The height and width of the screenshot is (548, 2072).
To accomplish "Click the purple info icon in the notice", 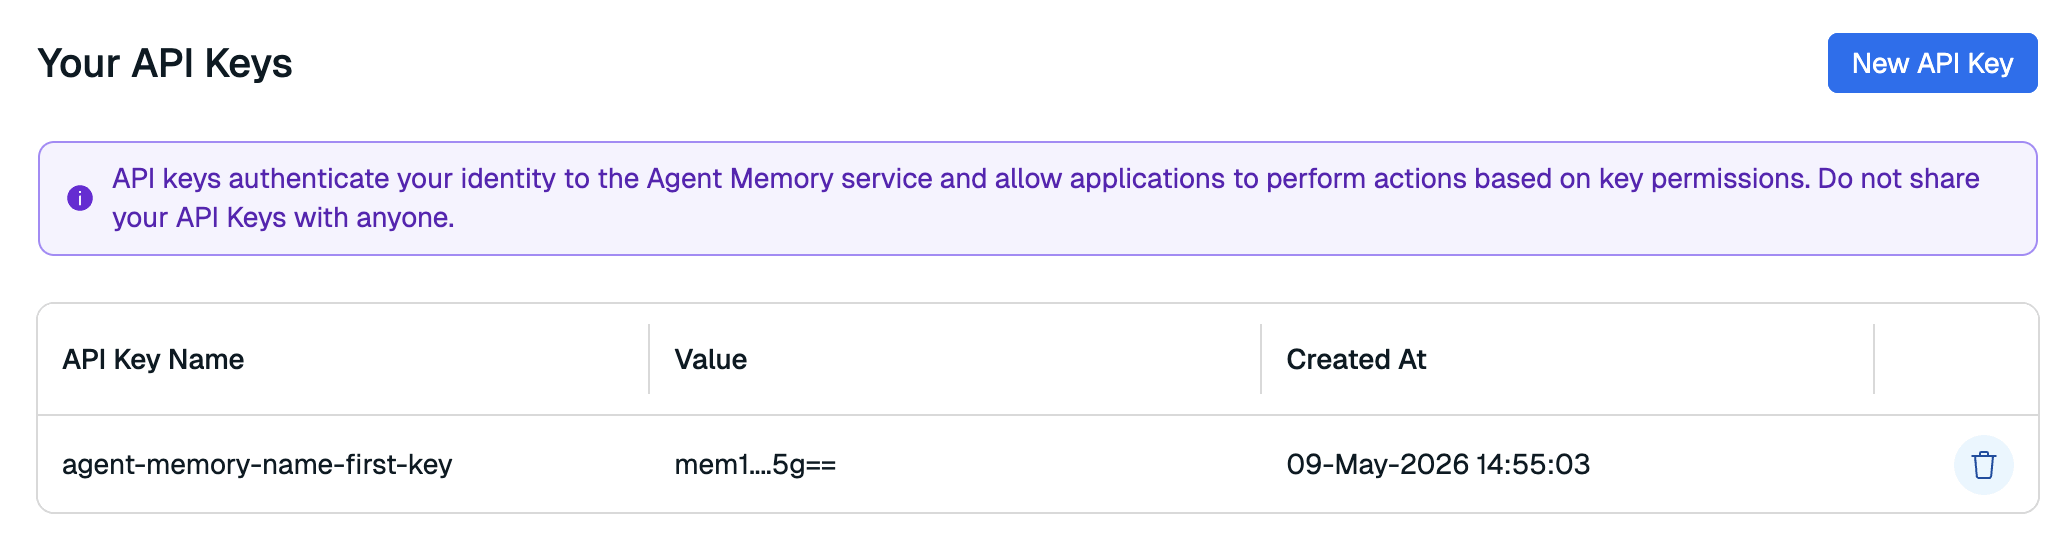I will pyautogui.click(x=80, y=198).
